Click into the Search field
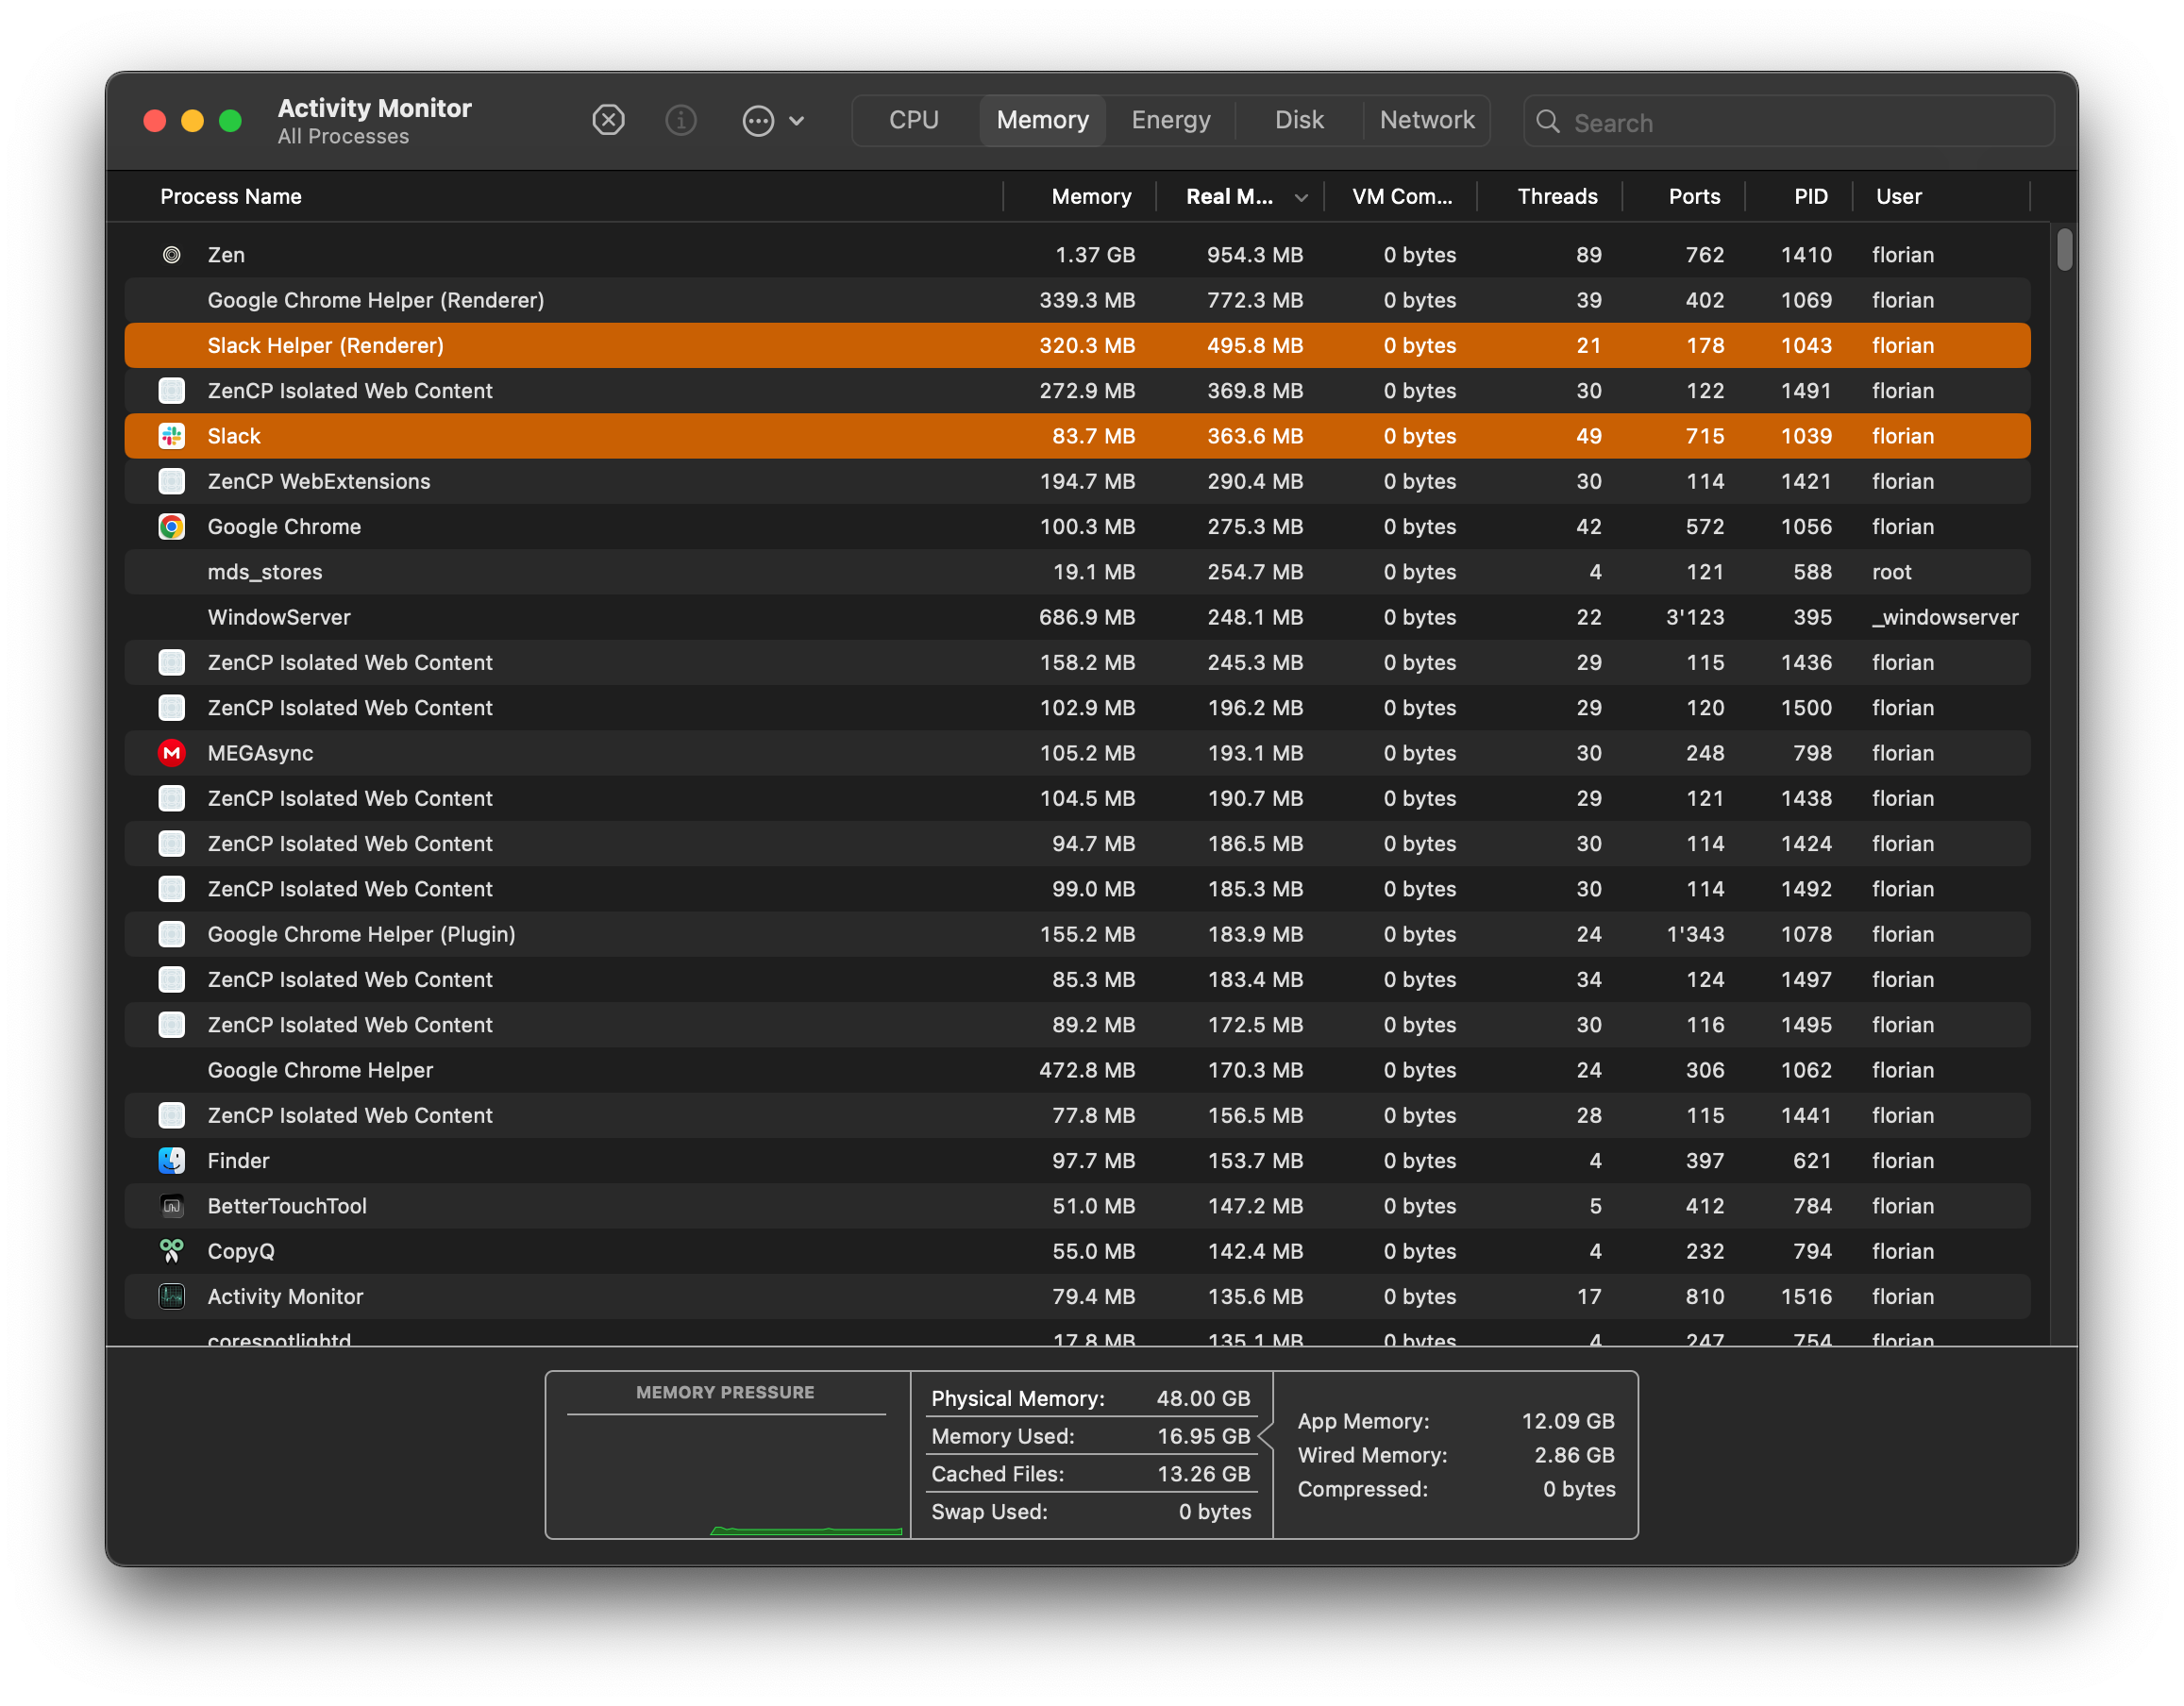The width and height of the screenshot is (2184, 1706). [x=1800, y=122]
